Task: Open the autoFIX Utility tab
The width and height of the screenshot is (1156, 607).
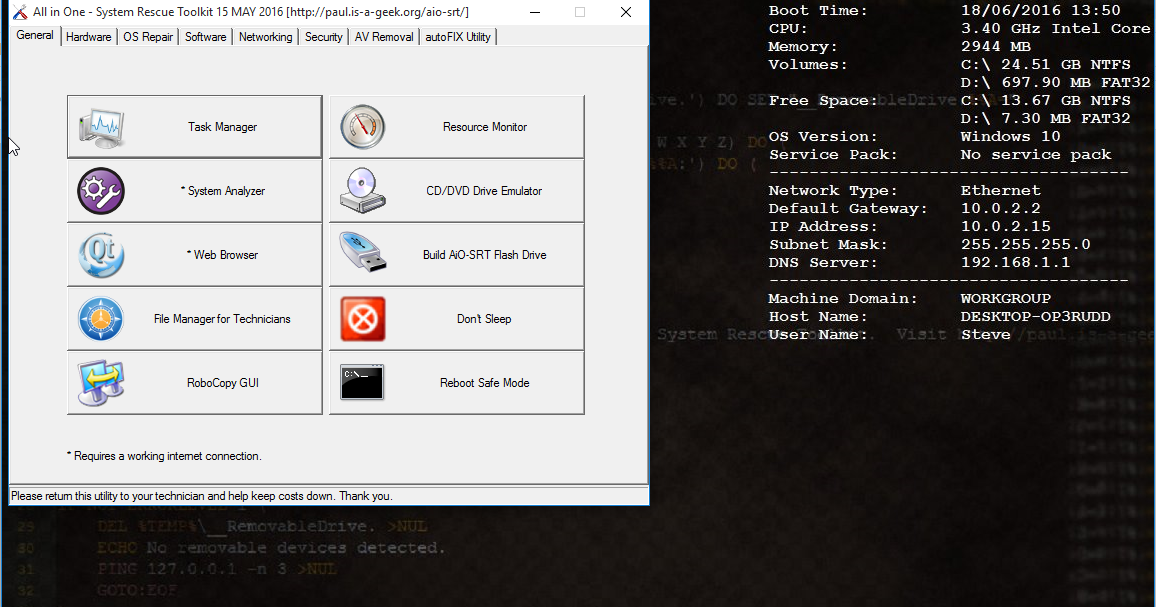Action: (x=457, y=36)
